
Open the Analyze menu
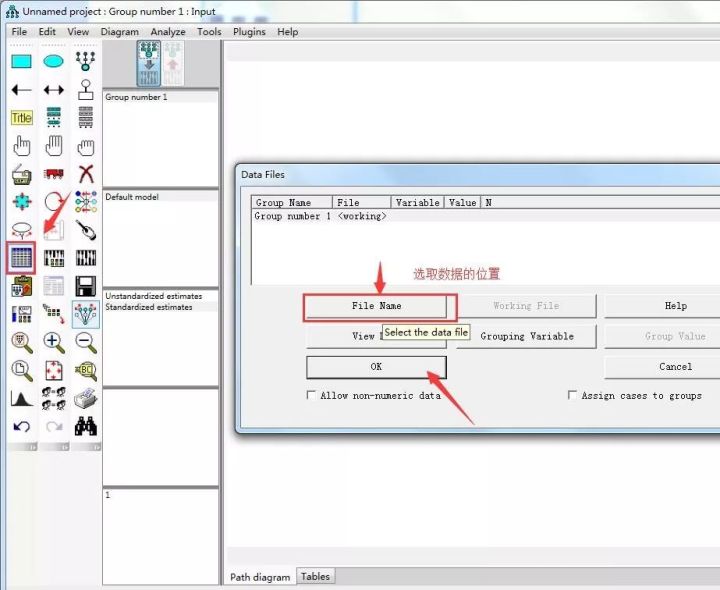pos(168,32)
